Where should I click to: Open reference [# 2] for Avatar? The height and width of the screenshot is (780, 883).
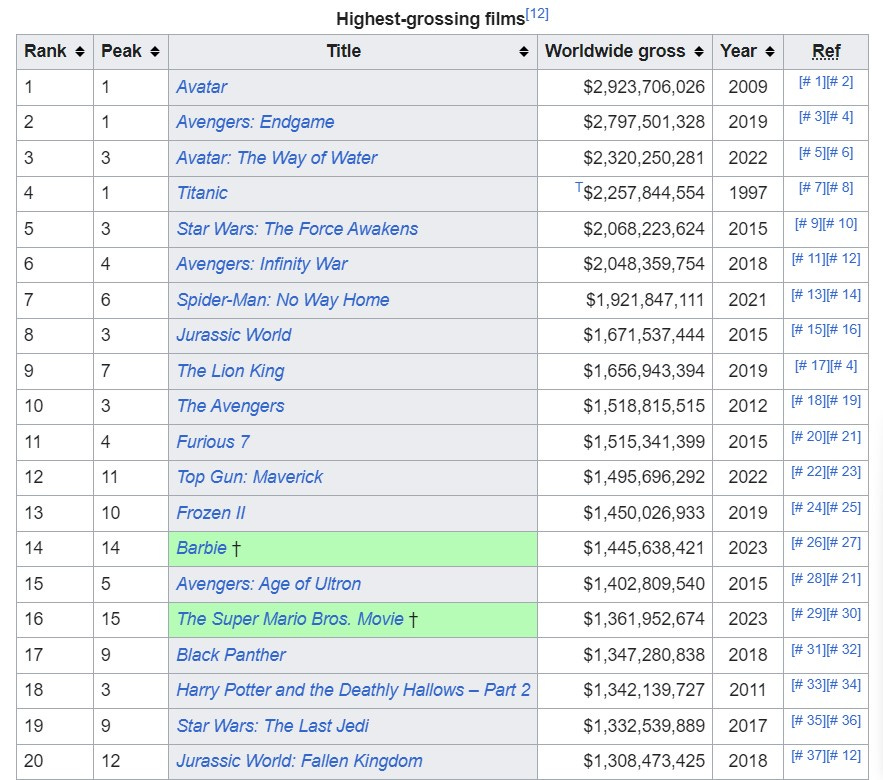coord(840,81)
